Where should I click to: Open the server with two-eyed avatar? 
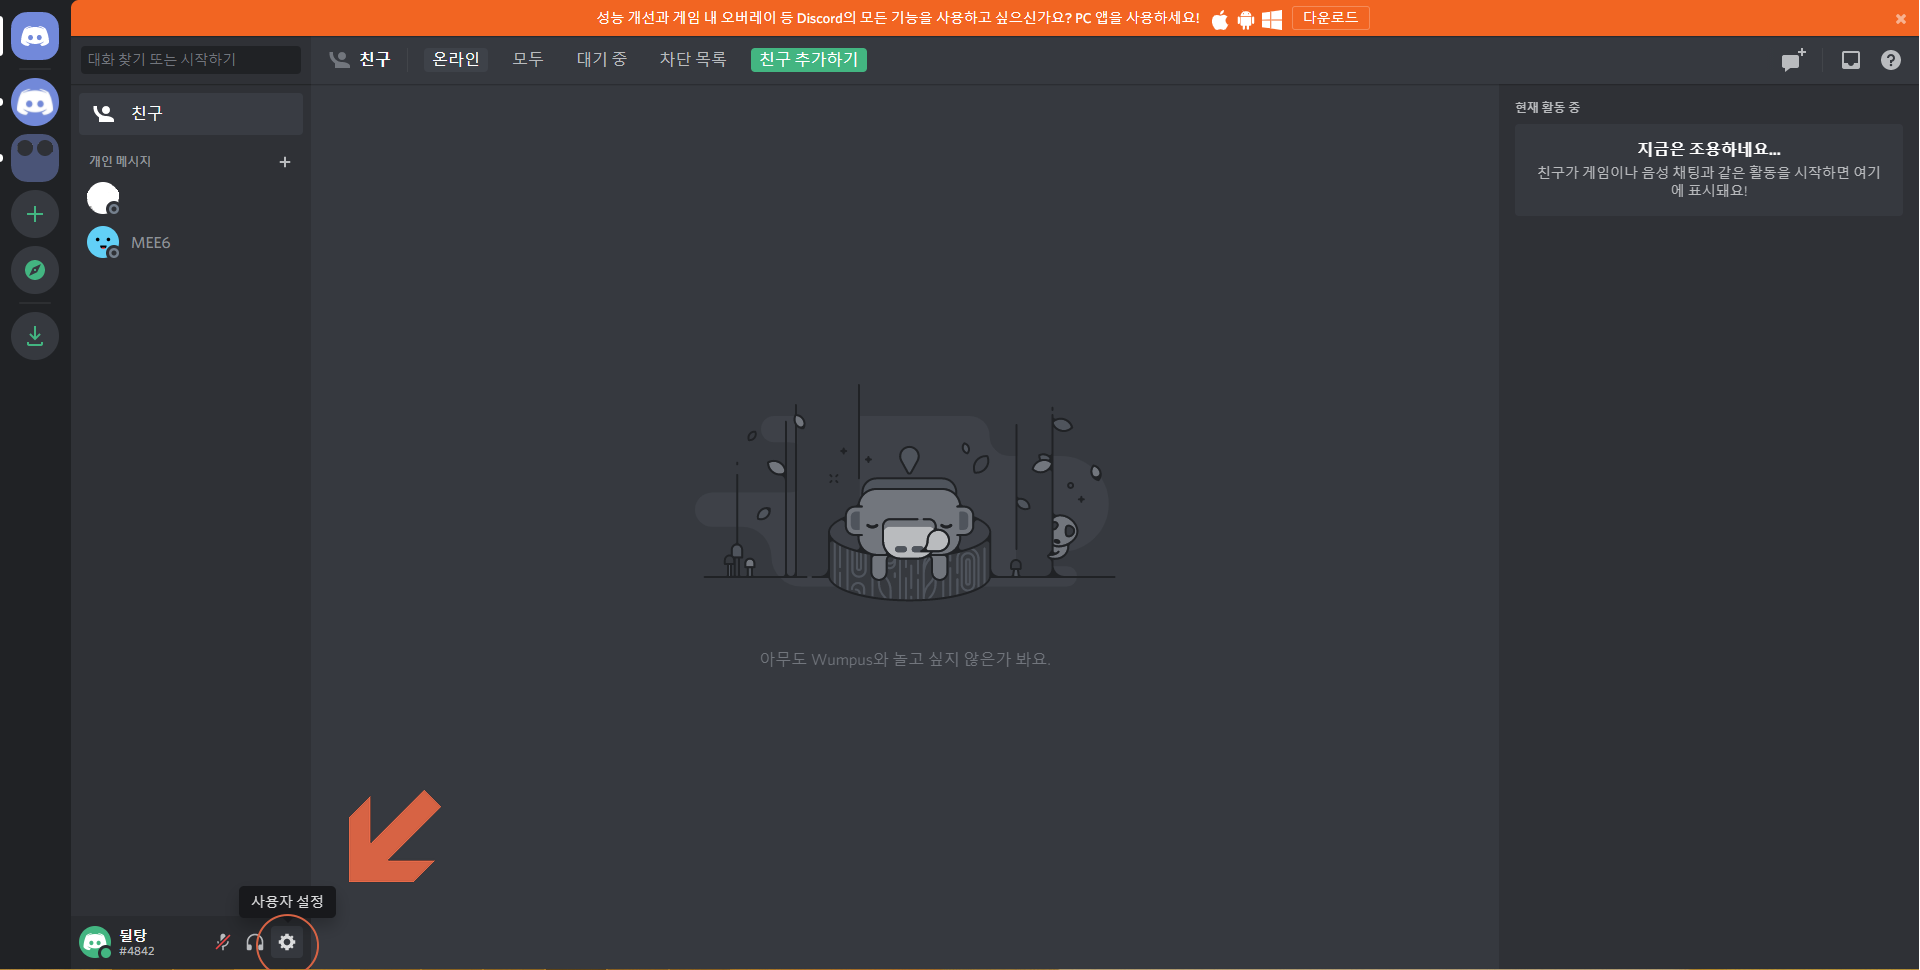[35, 158]
